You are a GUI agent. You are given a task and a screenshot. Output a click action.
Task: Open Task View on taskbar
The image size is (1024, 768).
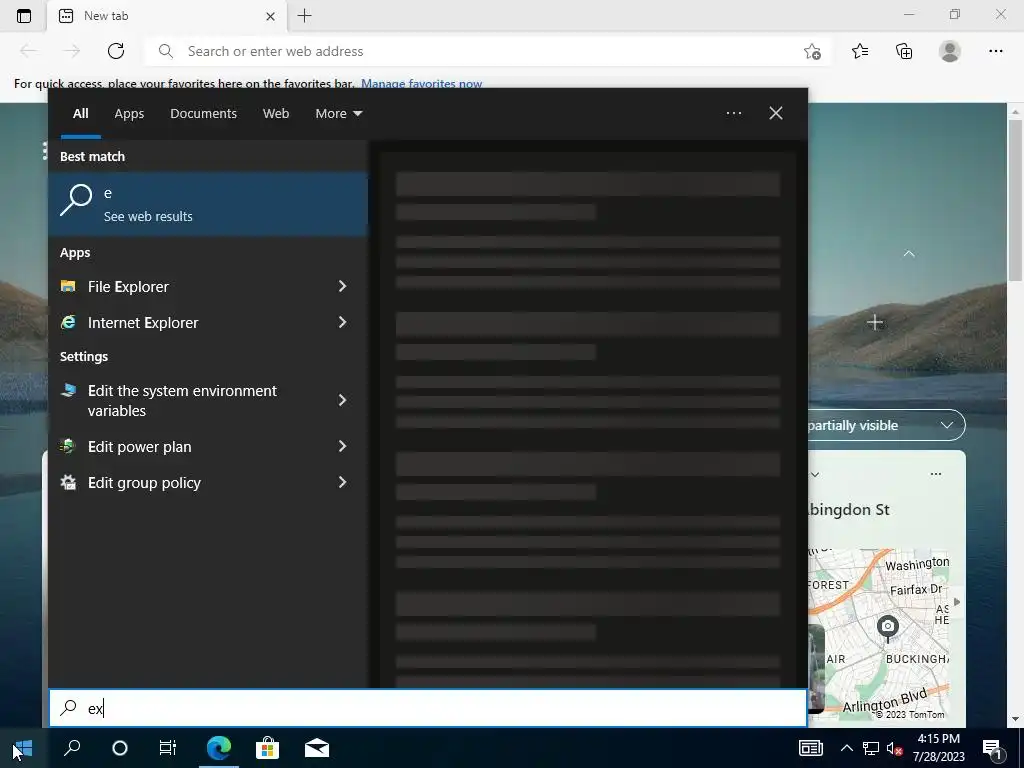[x=168, y=748]
